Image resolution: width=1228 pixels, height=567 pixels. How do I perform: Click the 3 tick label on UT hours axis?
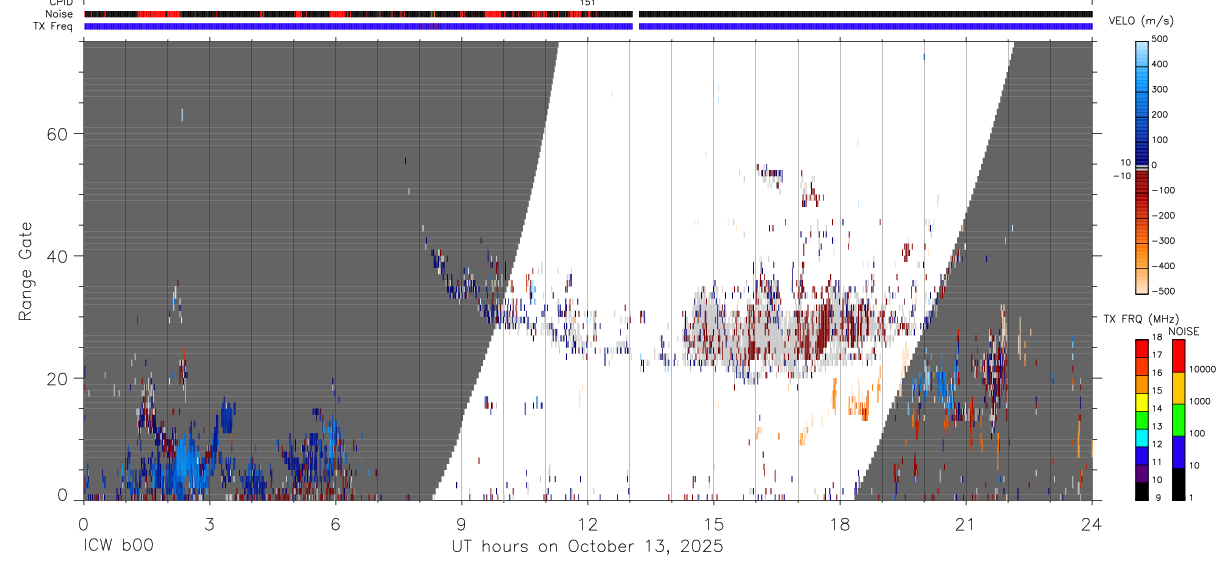point(209,523)
